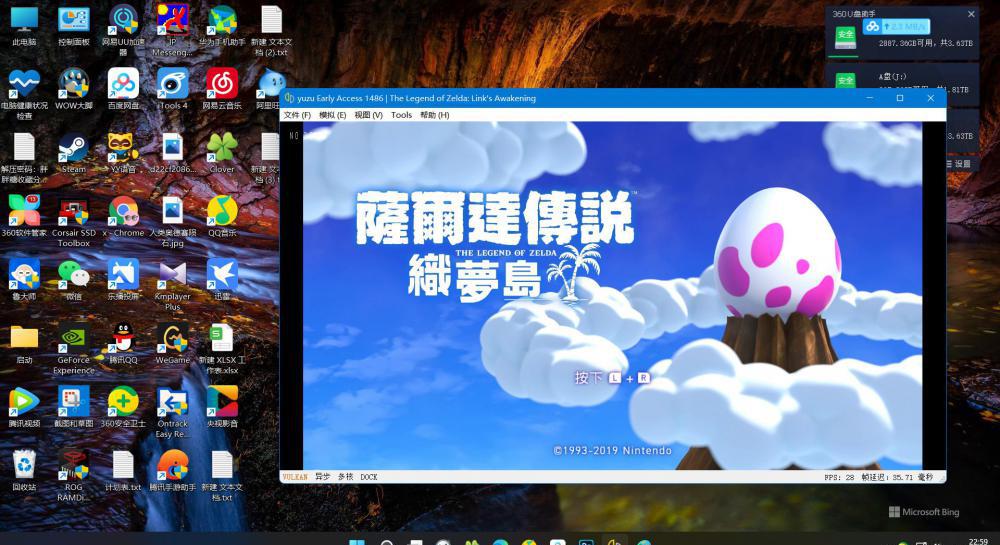Select the 计划表.txt file icon

(123, 470)
